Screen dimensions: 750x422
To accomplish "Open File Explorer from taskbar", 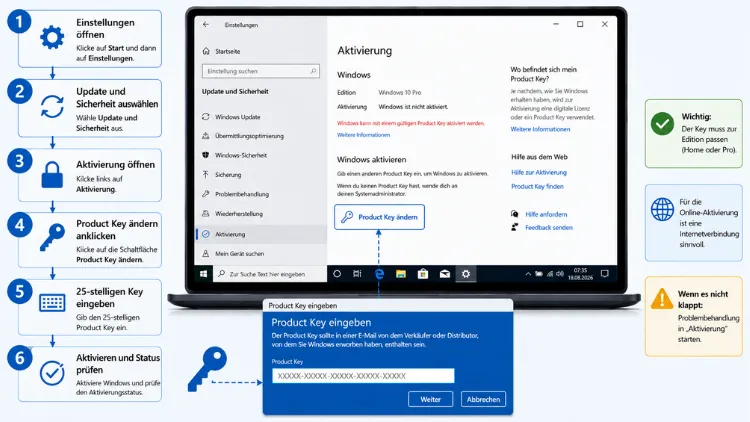I will [x=401, y=274].
